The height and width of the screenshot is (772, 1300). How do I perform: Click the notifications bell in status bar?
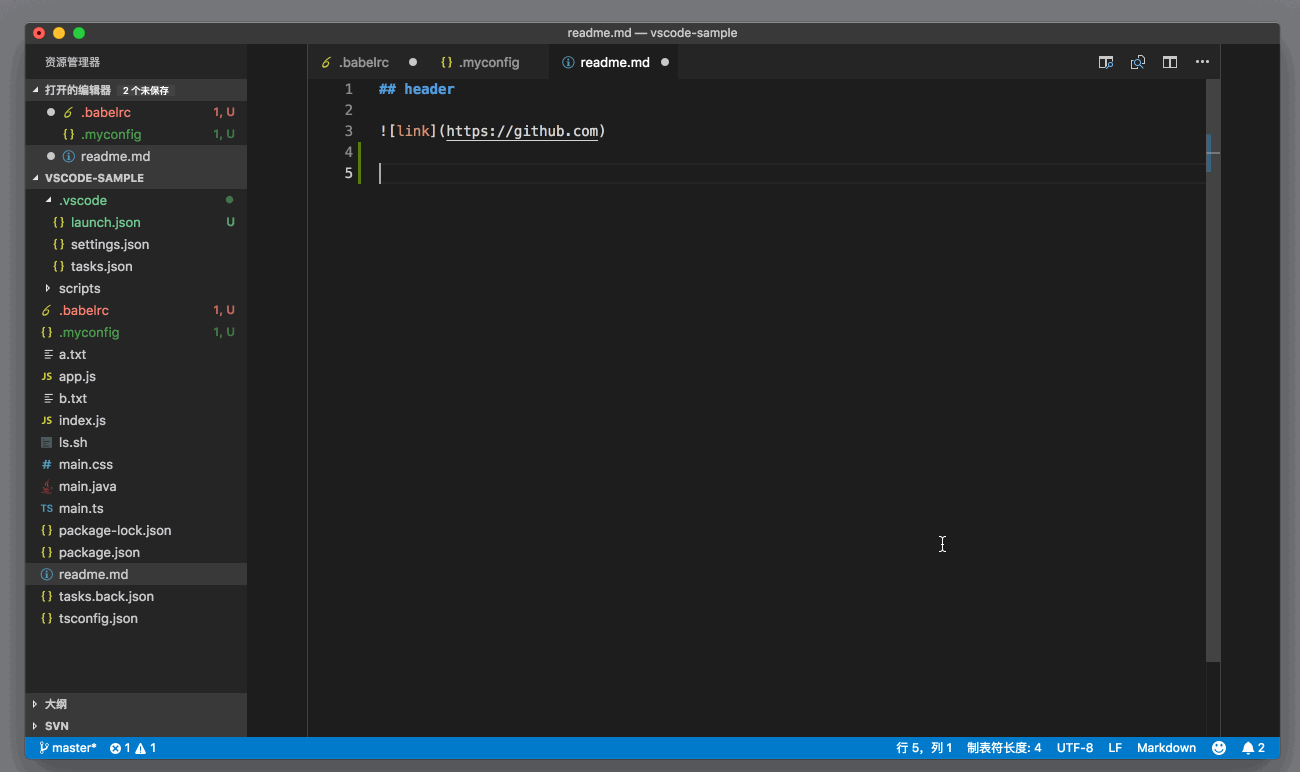(1253, 748)
